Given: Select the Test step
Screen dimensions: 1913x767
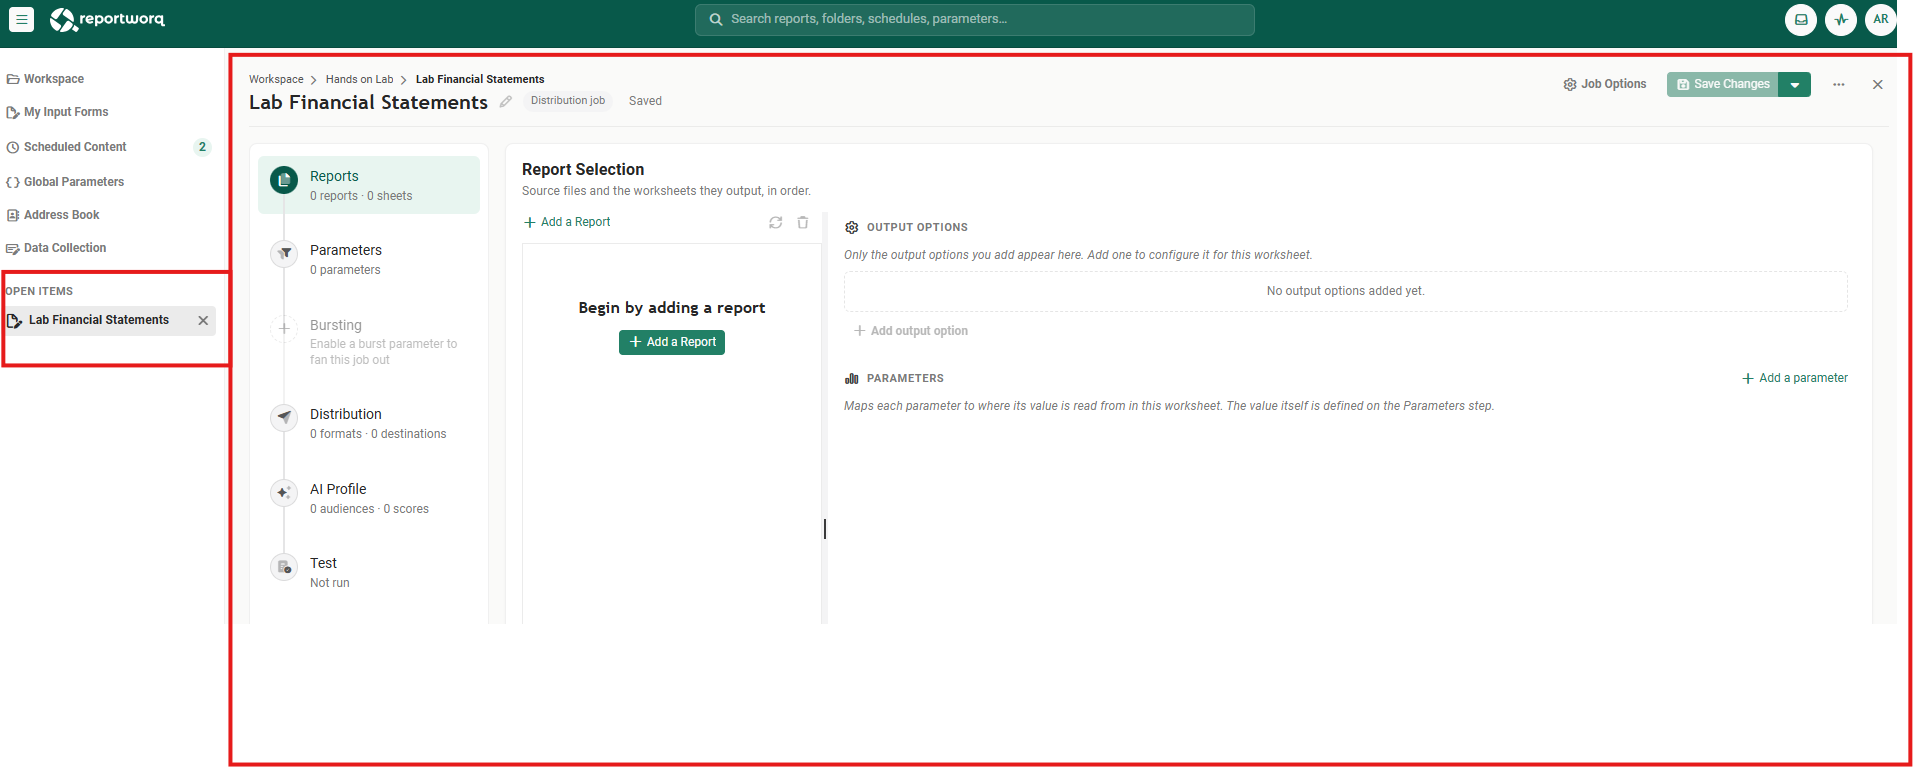Looking at the screenshot, I should (x=369, y=572).
